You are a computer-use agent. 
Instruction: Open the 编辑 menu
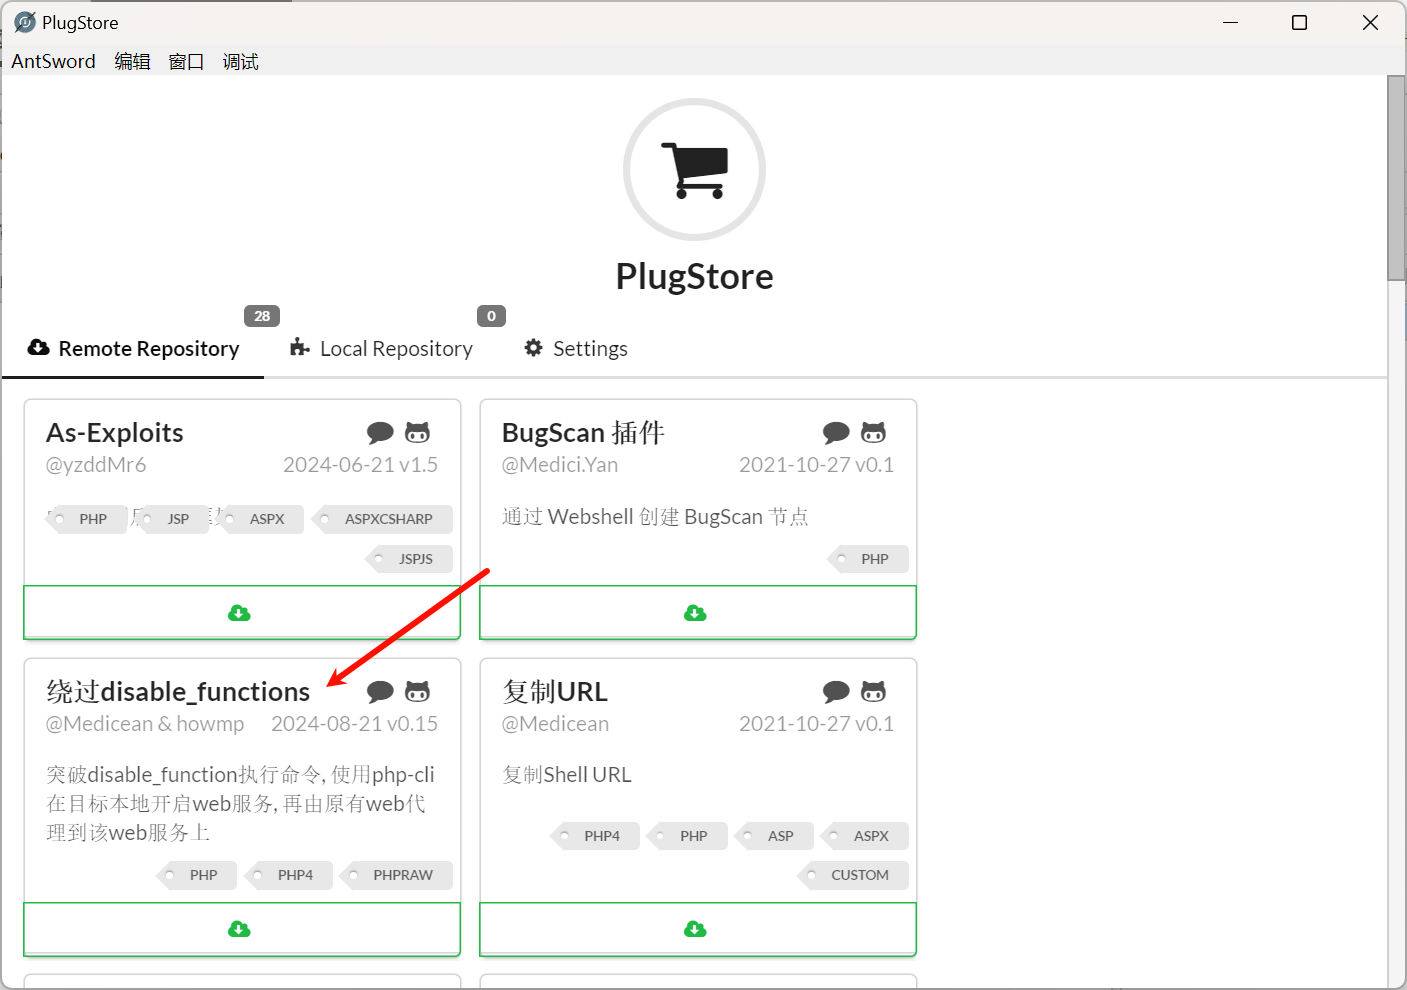click(132, 62)
